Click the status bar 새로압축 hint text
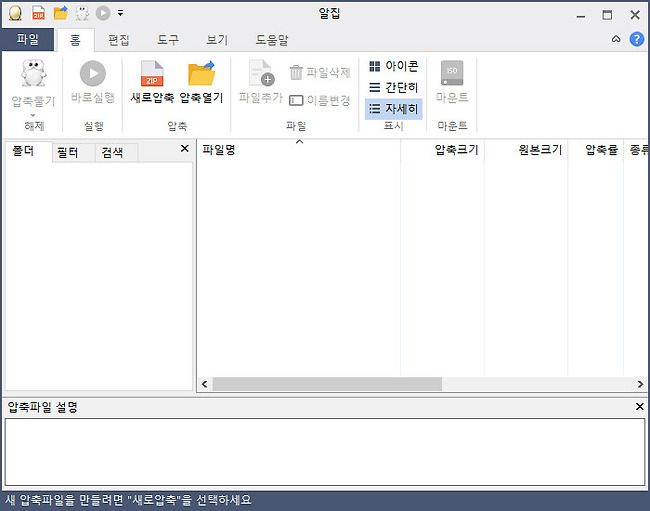This screenshot has height=511, width=650. click(x=128, y=500)
